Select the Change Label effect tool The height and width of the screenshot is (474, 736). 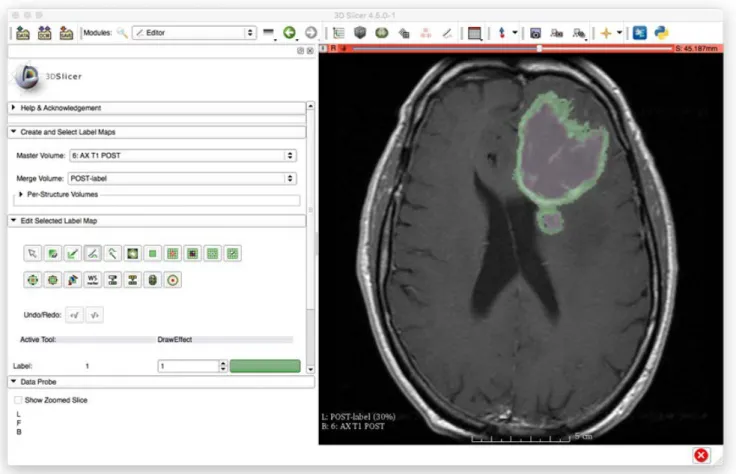tap(133, 280)
